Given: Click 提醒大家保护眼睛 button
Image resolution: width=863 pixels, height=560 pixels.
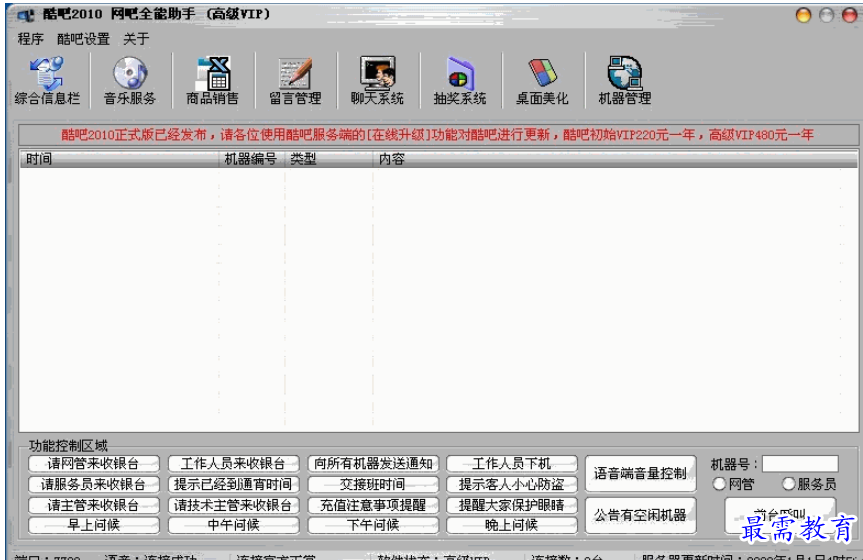Looking at the screenshot, I should (x=512, y=505).
